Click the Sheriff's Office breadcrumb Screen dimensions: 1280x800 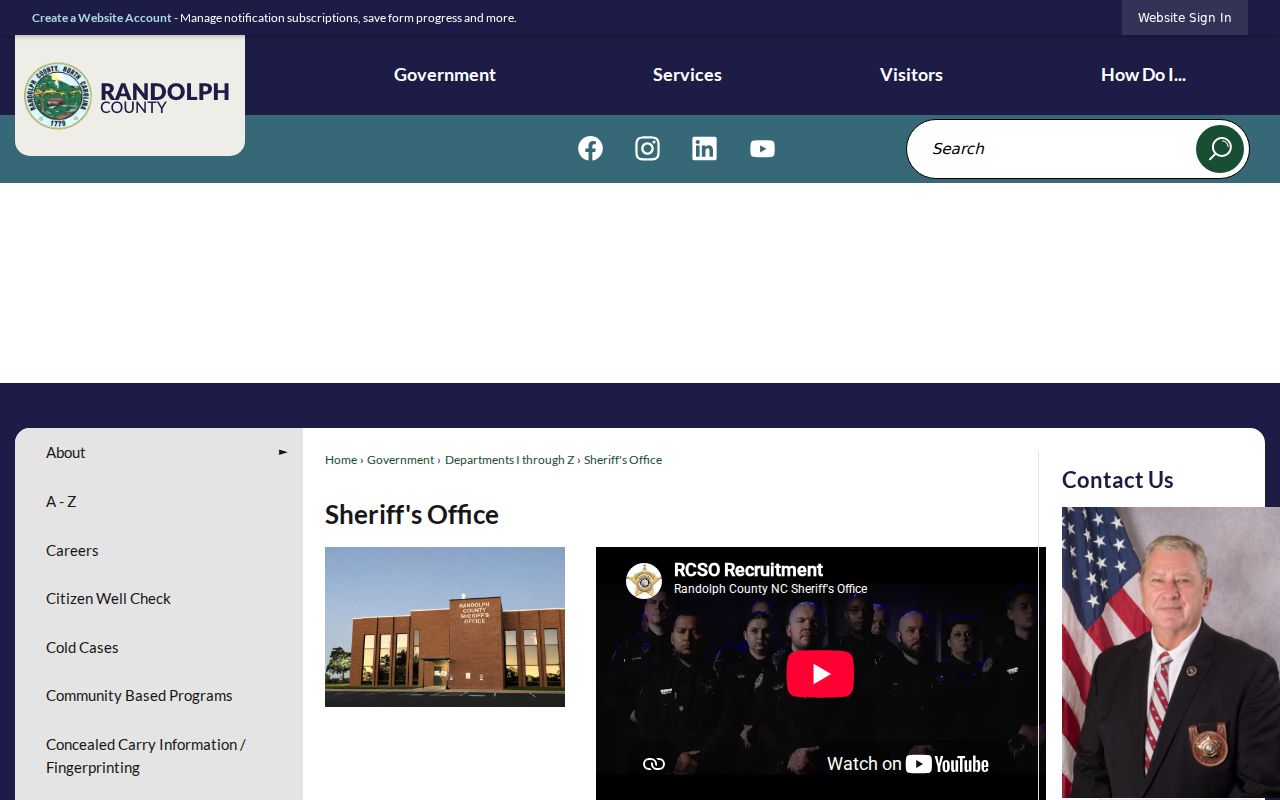pos(623,460)
